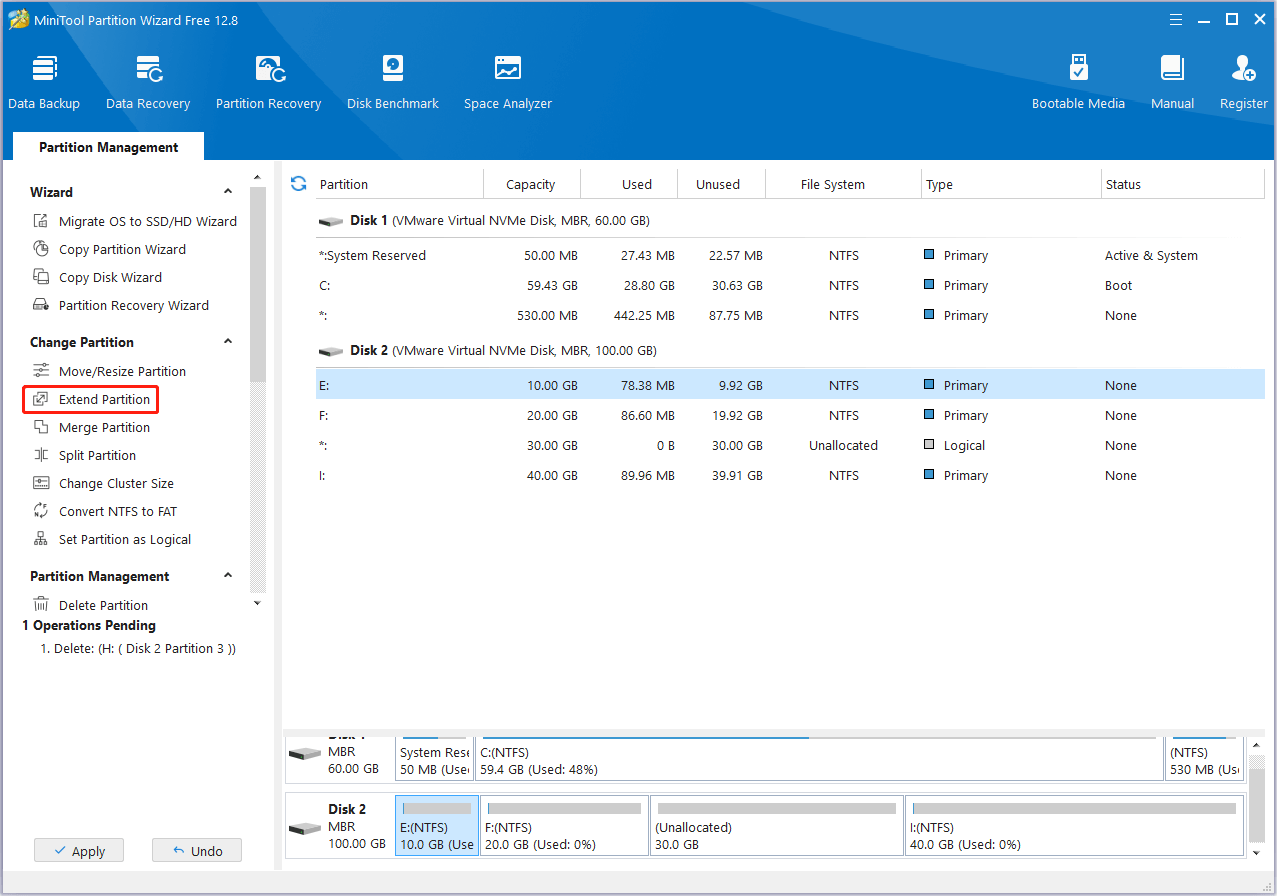1277x896 pixels.
Task: Apply pending operations
Action: click(x=78, y=851)
